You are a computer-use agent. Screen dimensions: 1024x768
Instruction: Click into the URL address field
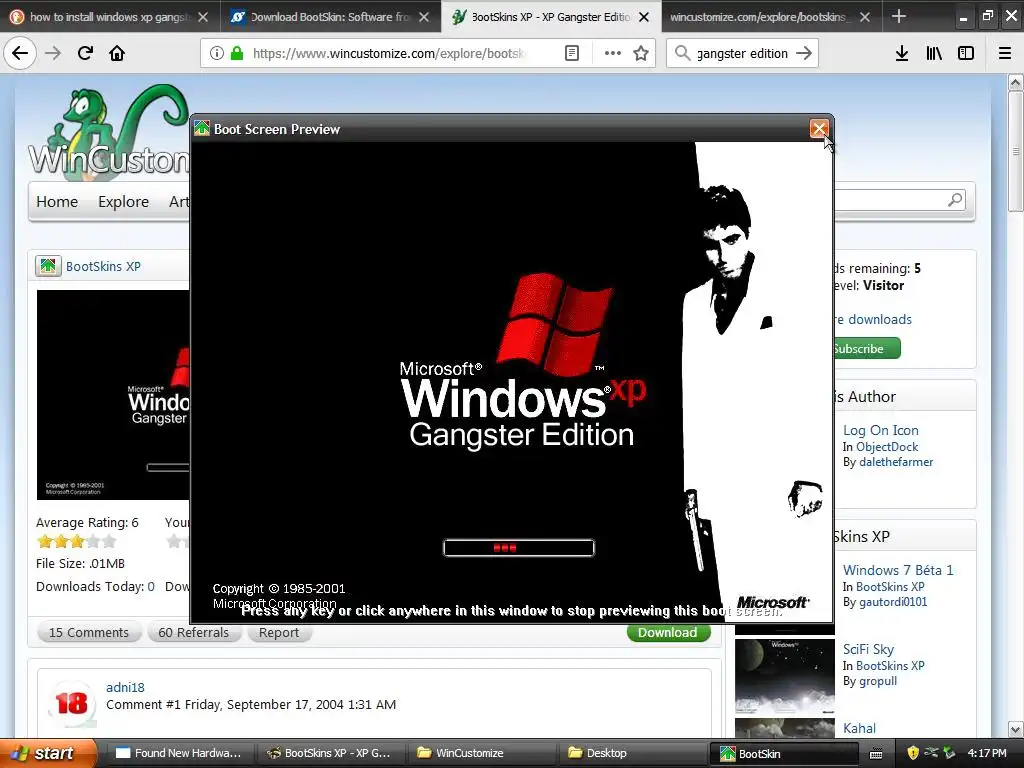click(x=390, y=53)
